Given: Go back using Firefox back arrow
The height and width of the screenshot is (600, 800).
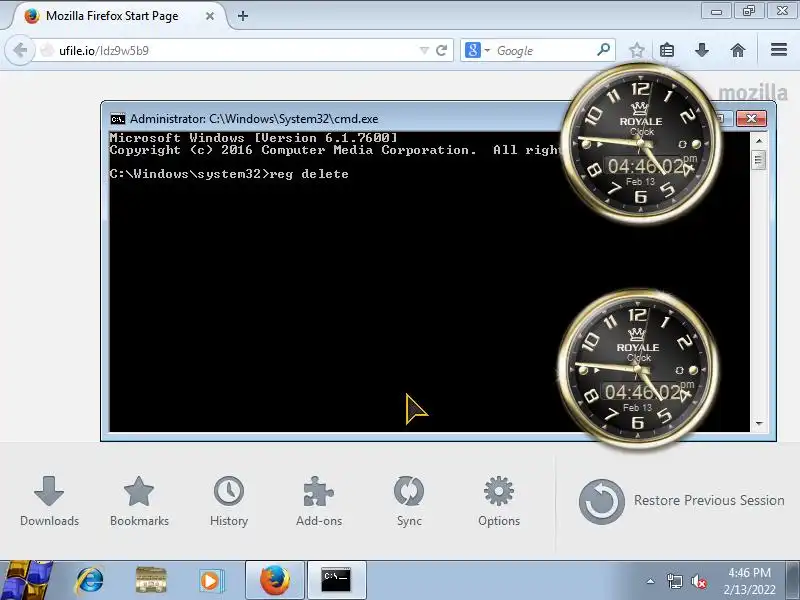Looking at the screenshot, I should (x=20, y=51).
